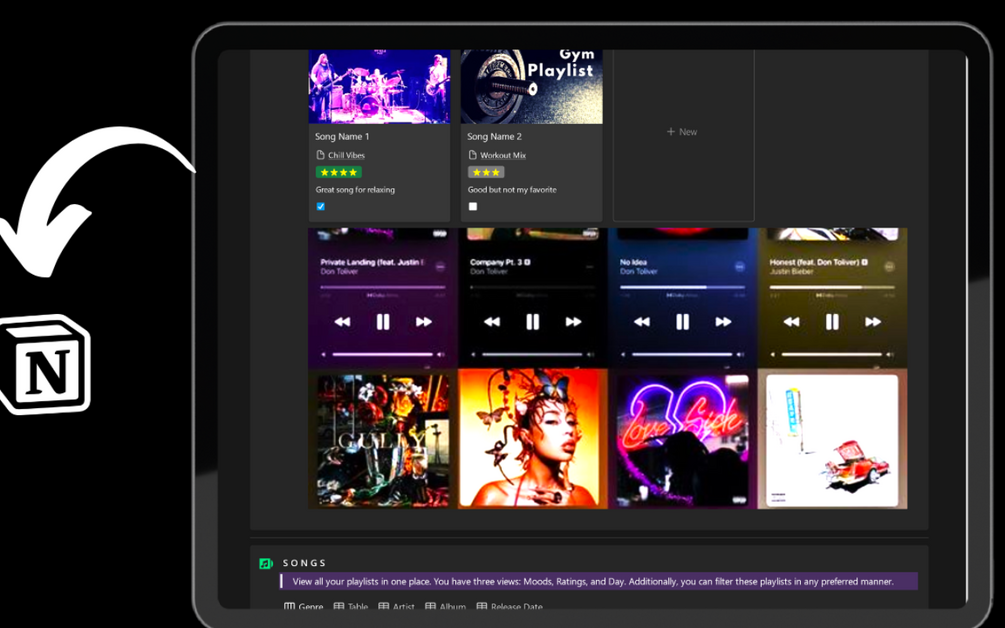This screenshot has width=1005, height=628.
Task: Click the green SONGS music note icon
Action: click(x=265, y=563)
